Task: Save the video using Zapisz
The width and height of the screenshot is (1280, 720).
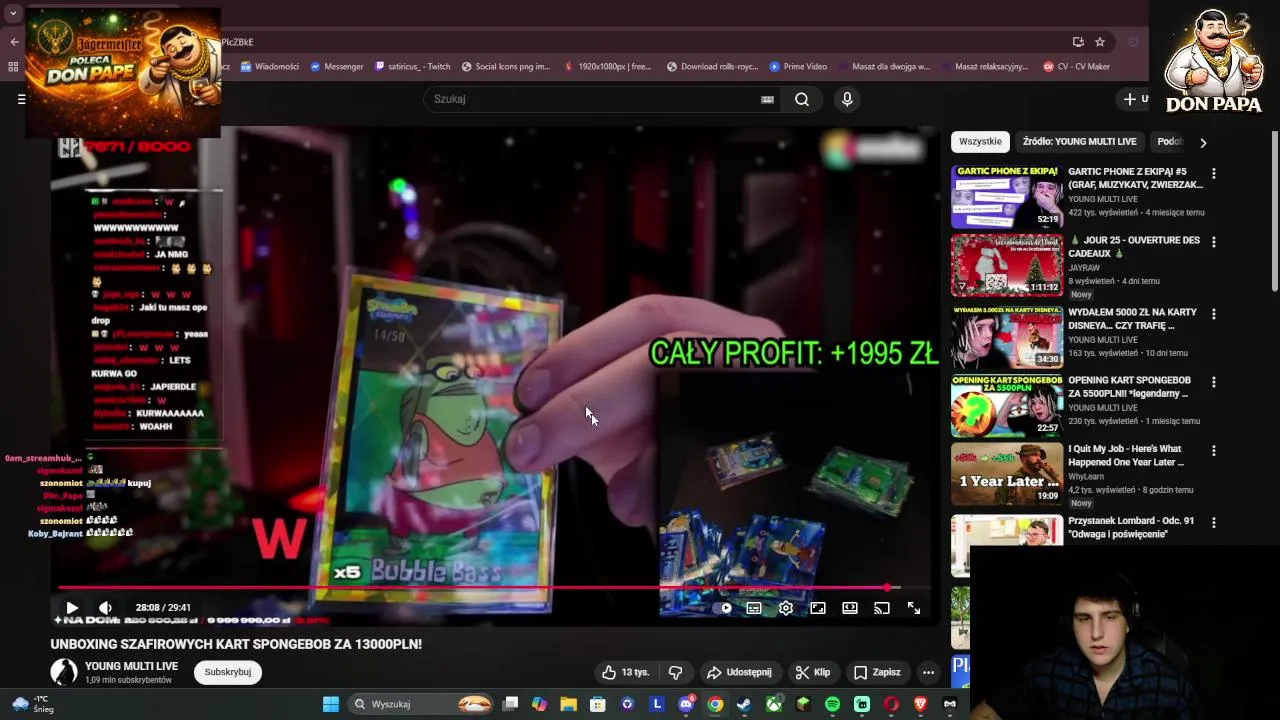Action: [877, 672]
